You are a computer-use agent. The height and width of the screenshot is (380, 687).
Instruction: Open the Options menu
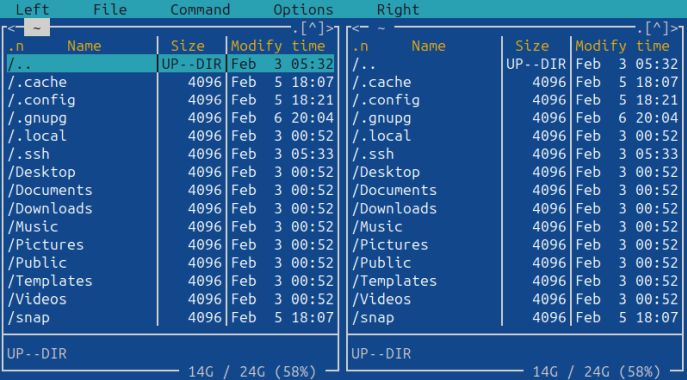[303, 9]
